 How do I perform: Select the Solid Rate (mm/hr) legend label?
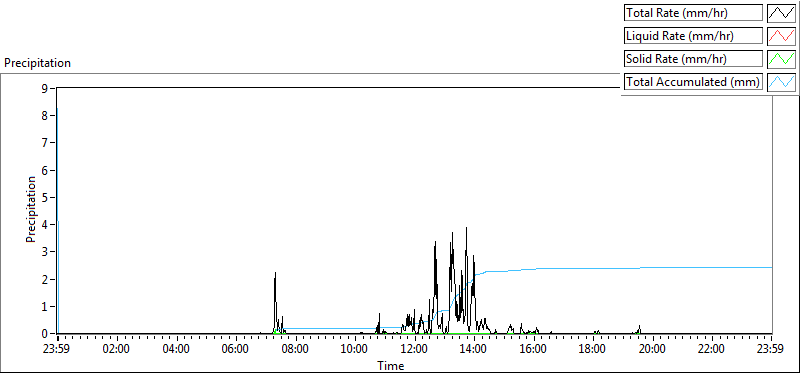(x=693, y=59)
